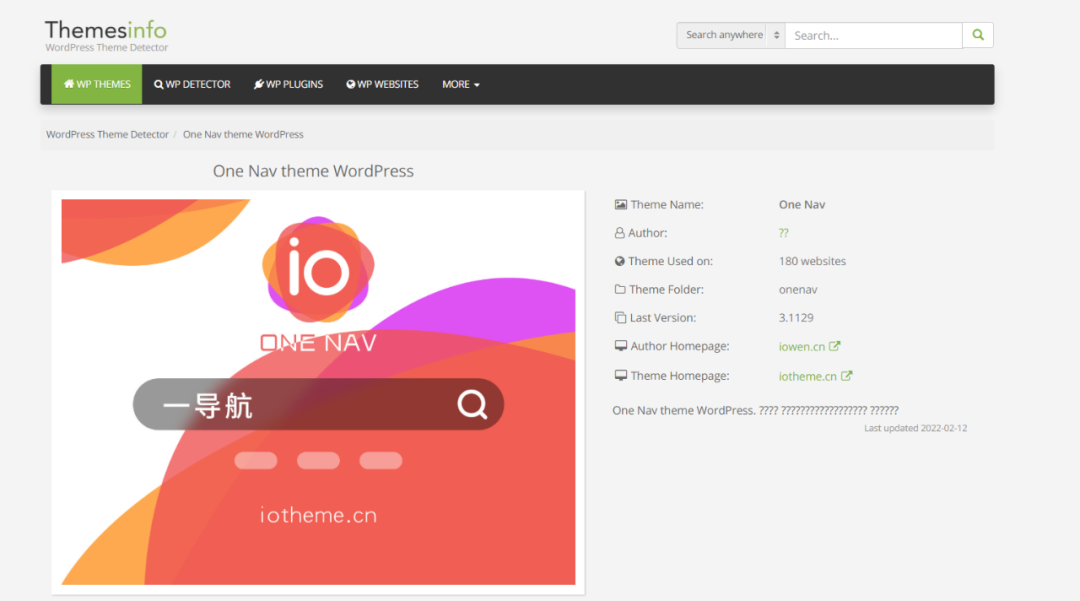1080x601 pixels.
Task: Open the WP Detector menu item
Action: [192, 84]
